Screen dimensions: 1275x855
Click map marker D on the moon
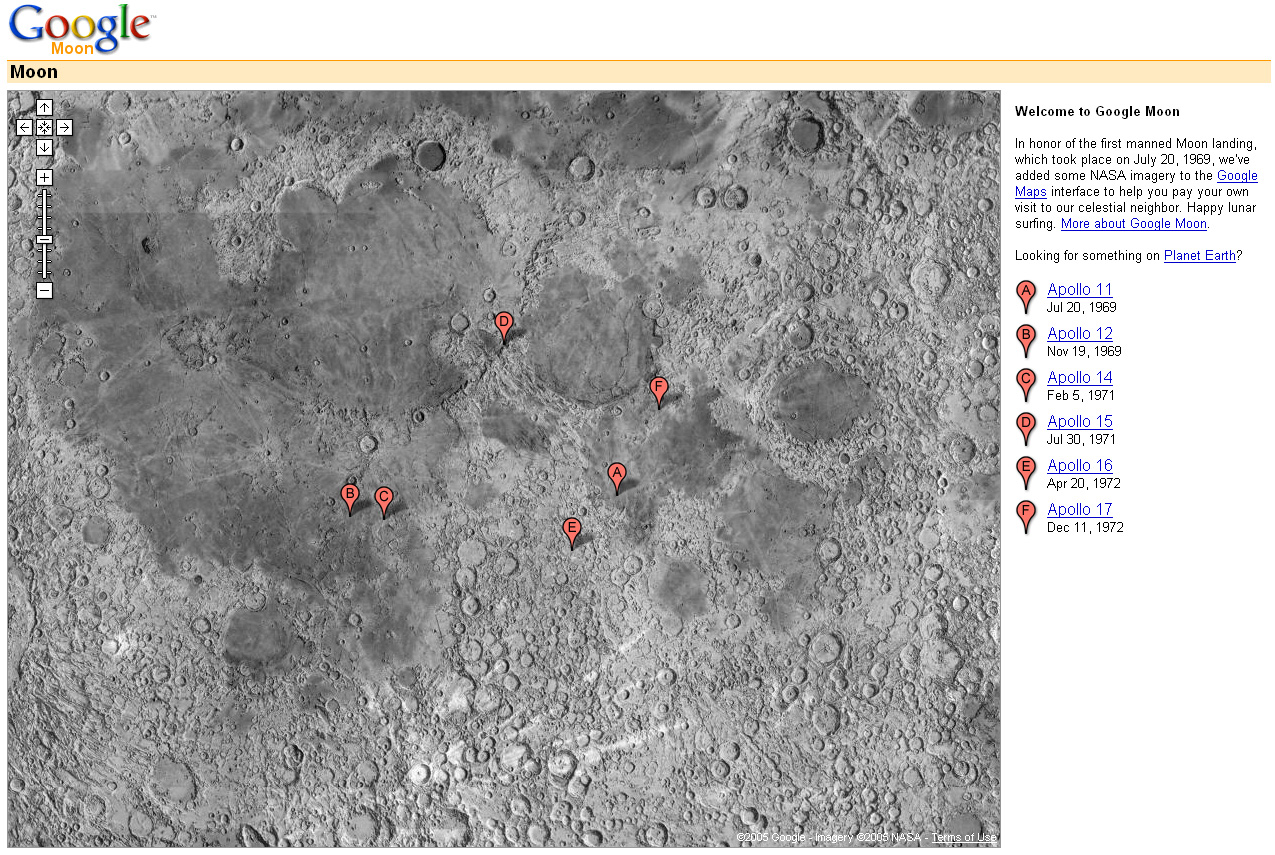504,324
